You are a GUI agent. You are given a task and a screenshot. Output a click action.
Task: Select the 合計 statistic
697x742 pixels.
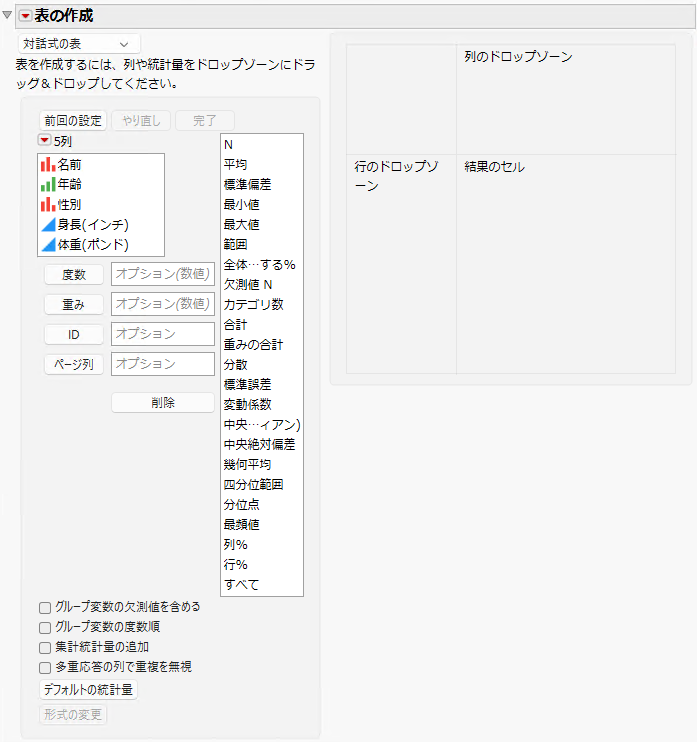point(262,325)
